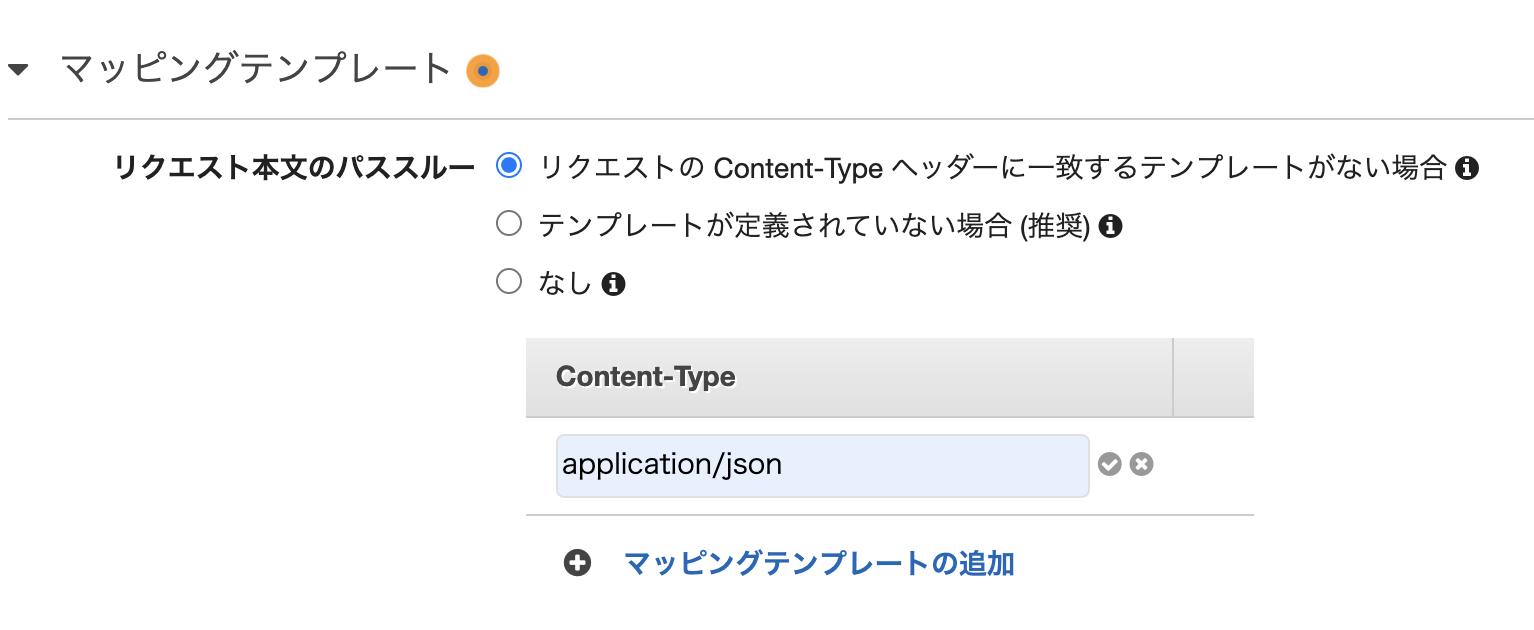Click the Content-Type column header
The image size is (1534, 630).
point(648,377)
